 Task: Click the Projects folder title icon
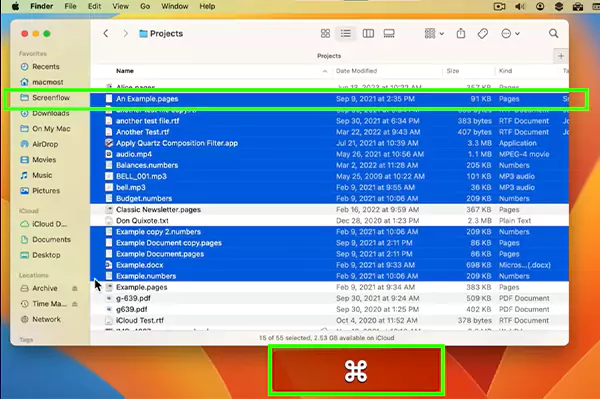click(143, 34)
